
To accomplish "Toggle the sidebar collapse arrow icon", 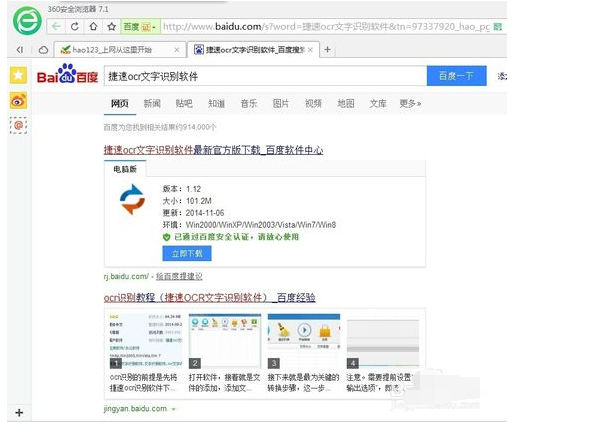I will point(19,49).
